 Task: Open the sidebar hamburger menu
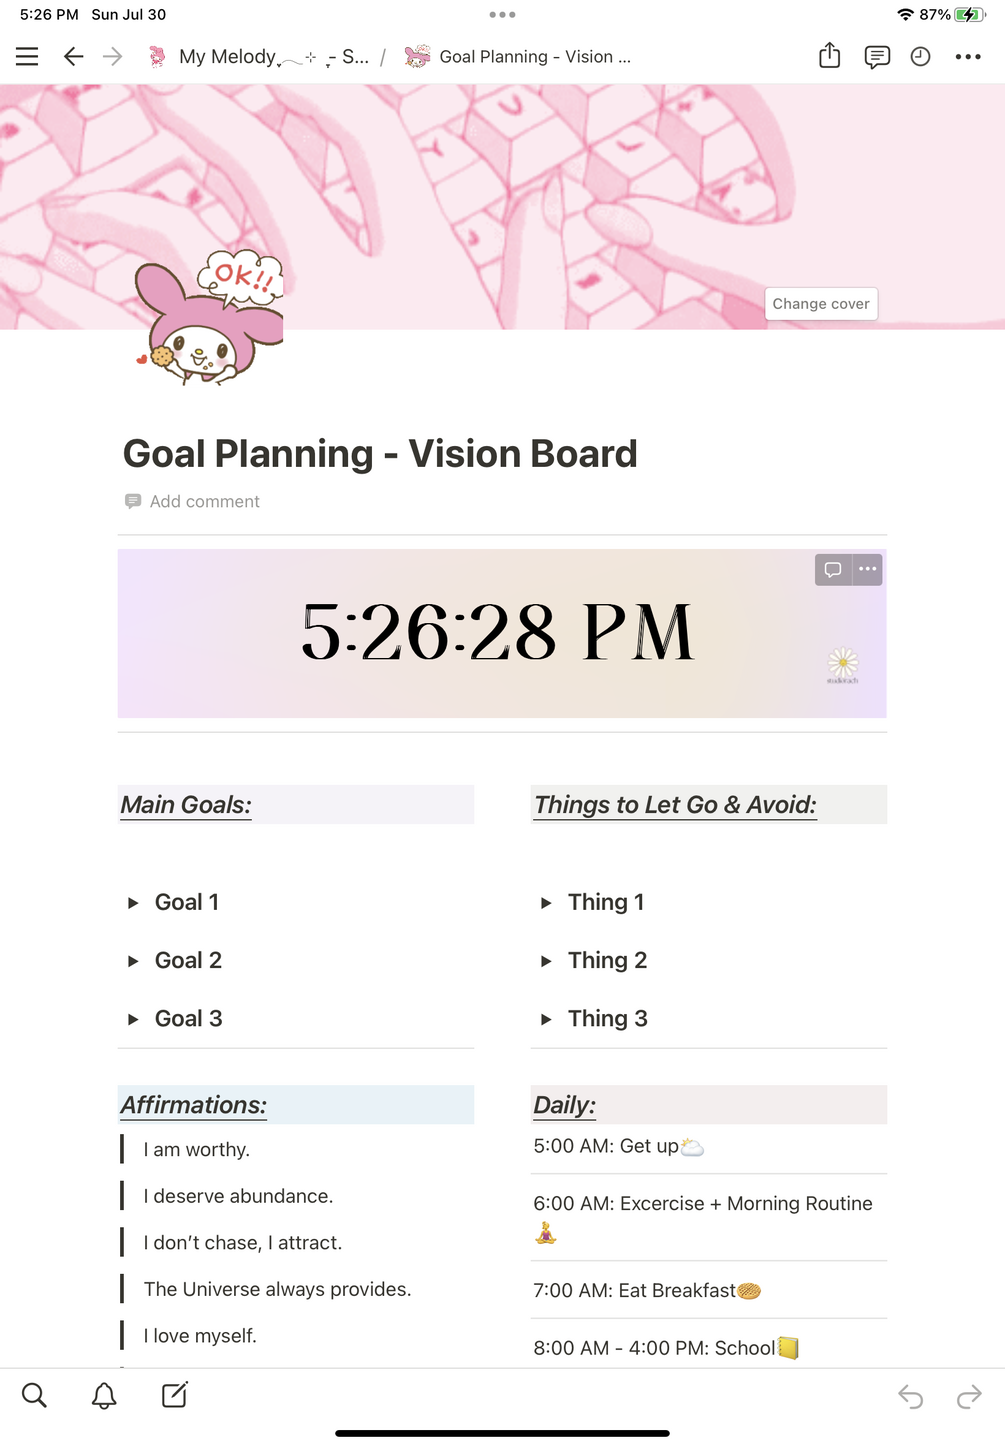27,57
